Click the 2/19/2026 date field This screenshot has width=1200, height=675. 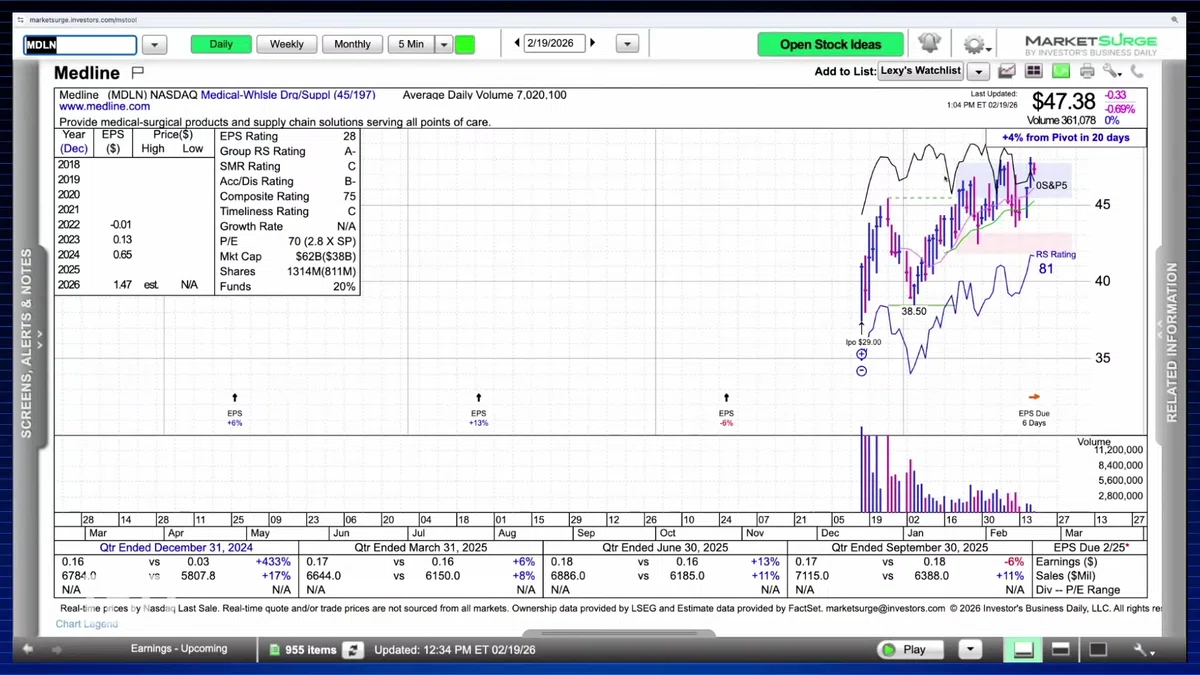(554, 43)
